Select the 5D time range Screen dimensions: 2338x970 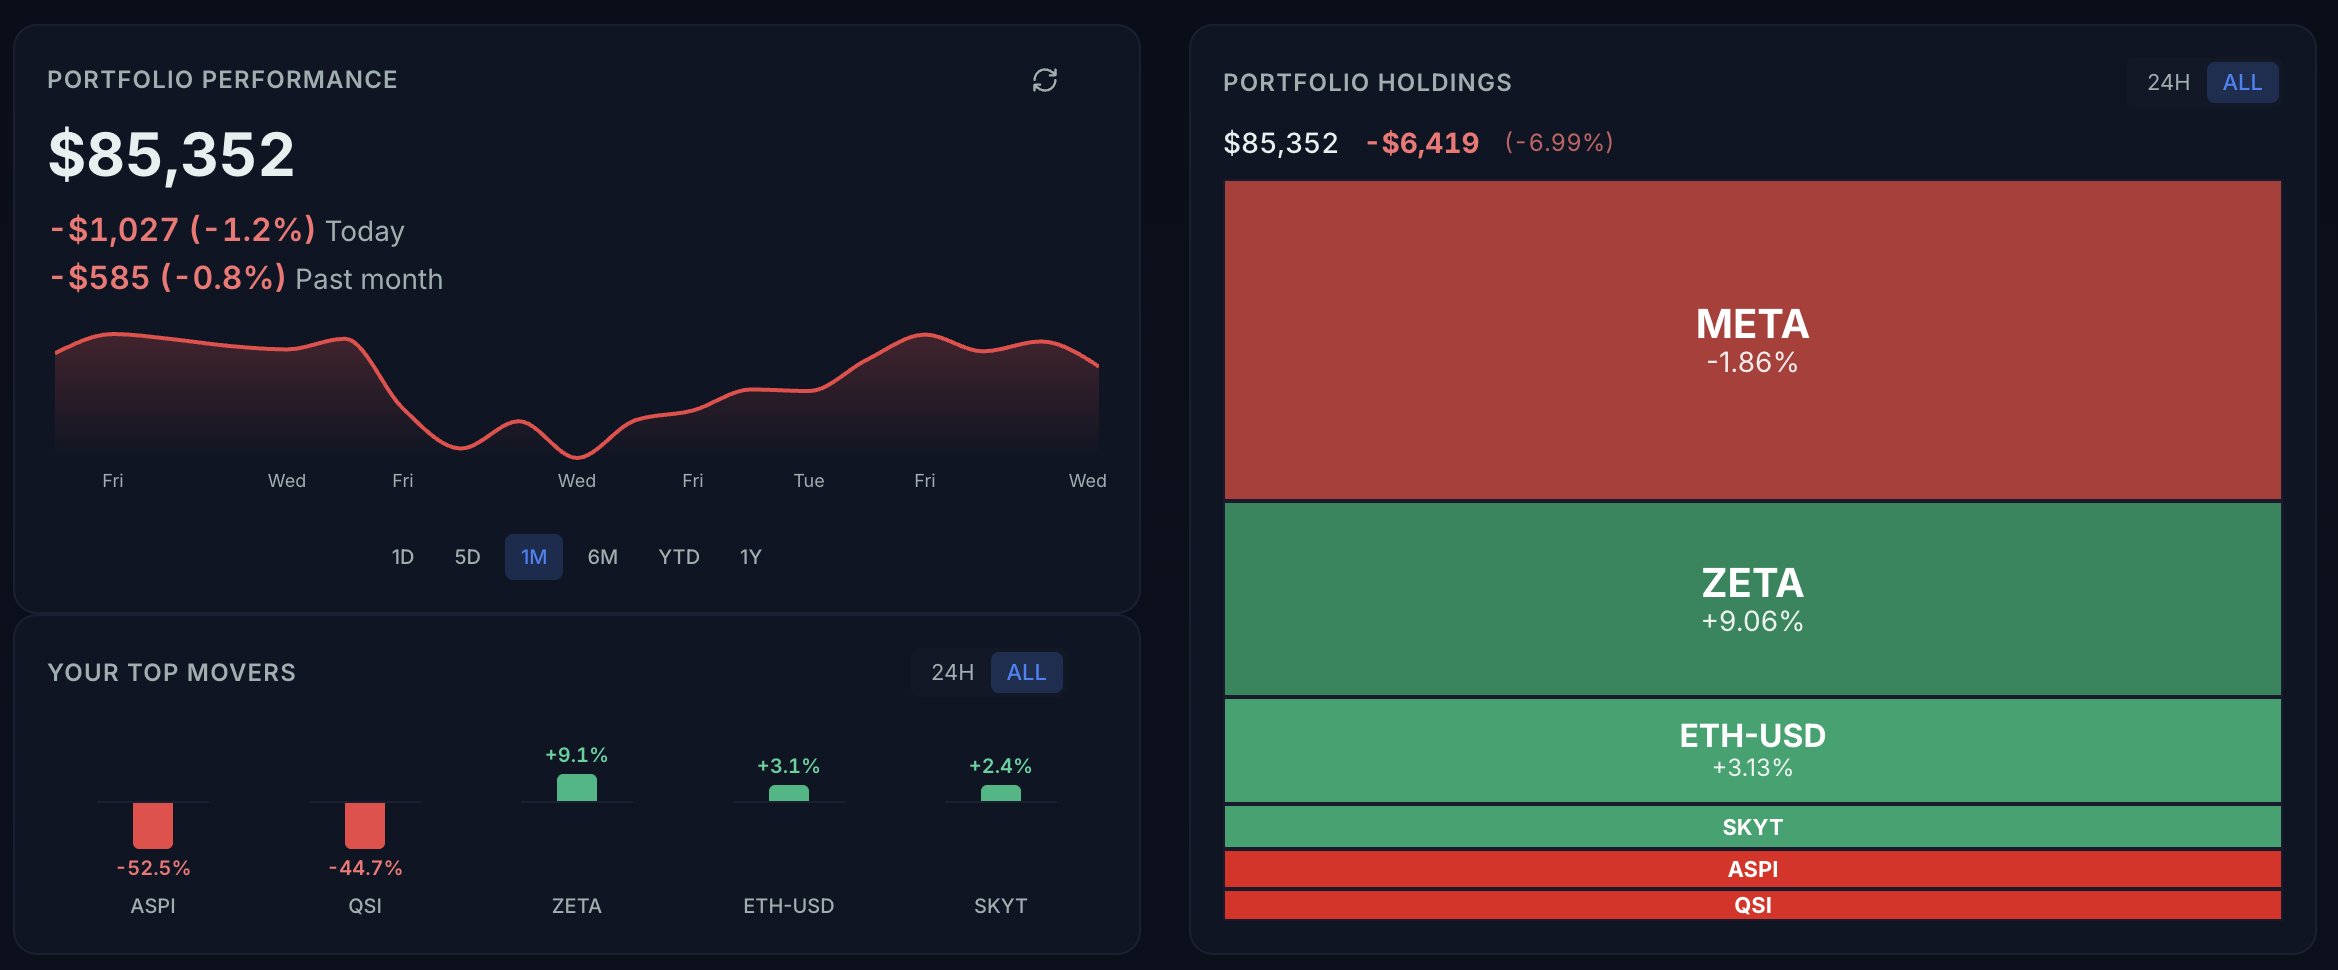click(x=466, y=557)
